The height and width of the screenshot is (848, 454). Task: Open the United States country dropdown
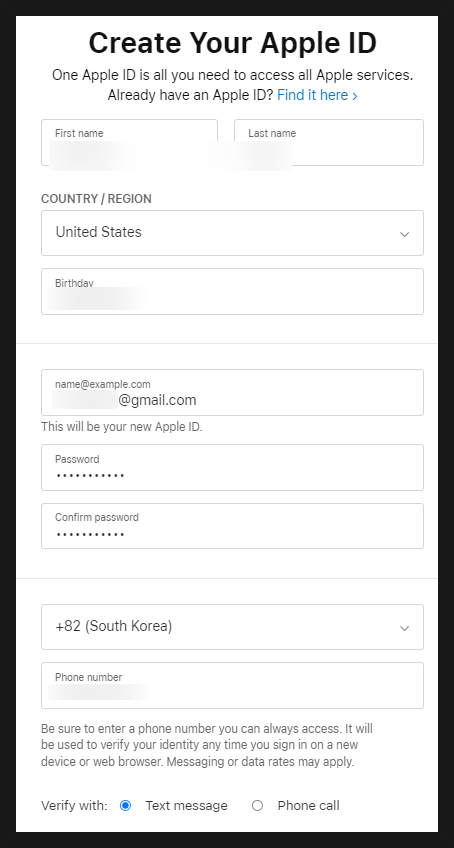pyautogui.click(x=232, y=233)
